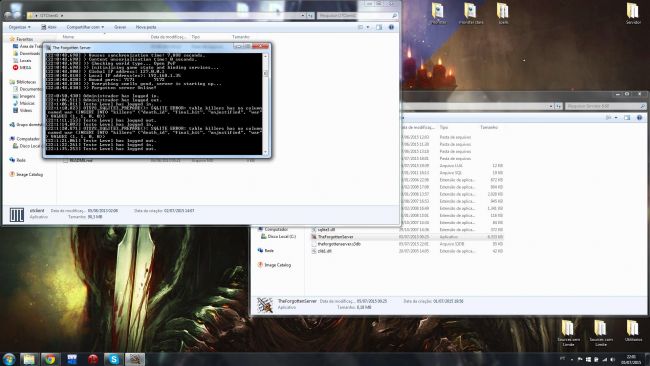Toggle the preview pane in OTClient window

379,27
